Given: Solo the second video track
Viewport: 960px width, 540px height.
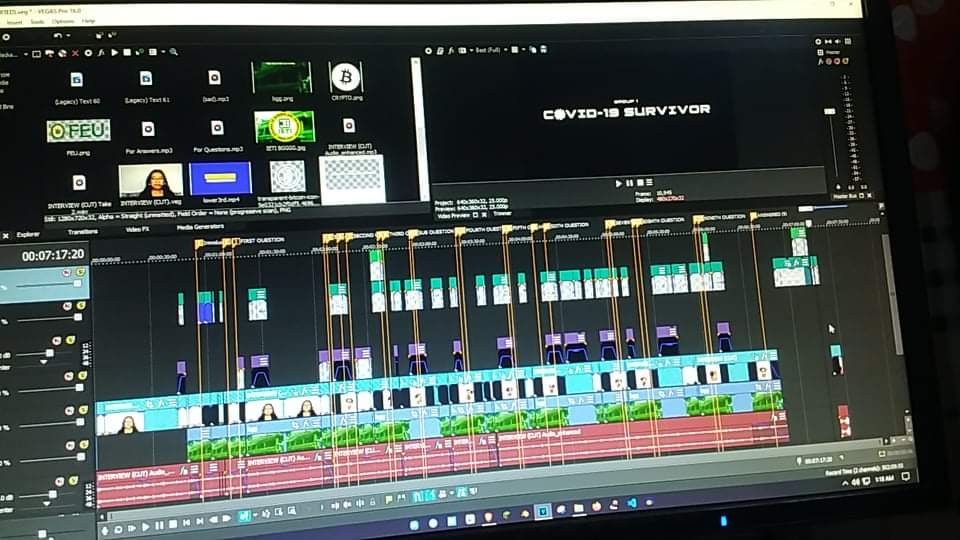Looking at the screenshot, I should pos(81,305).
